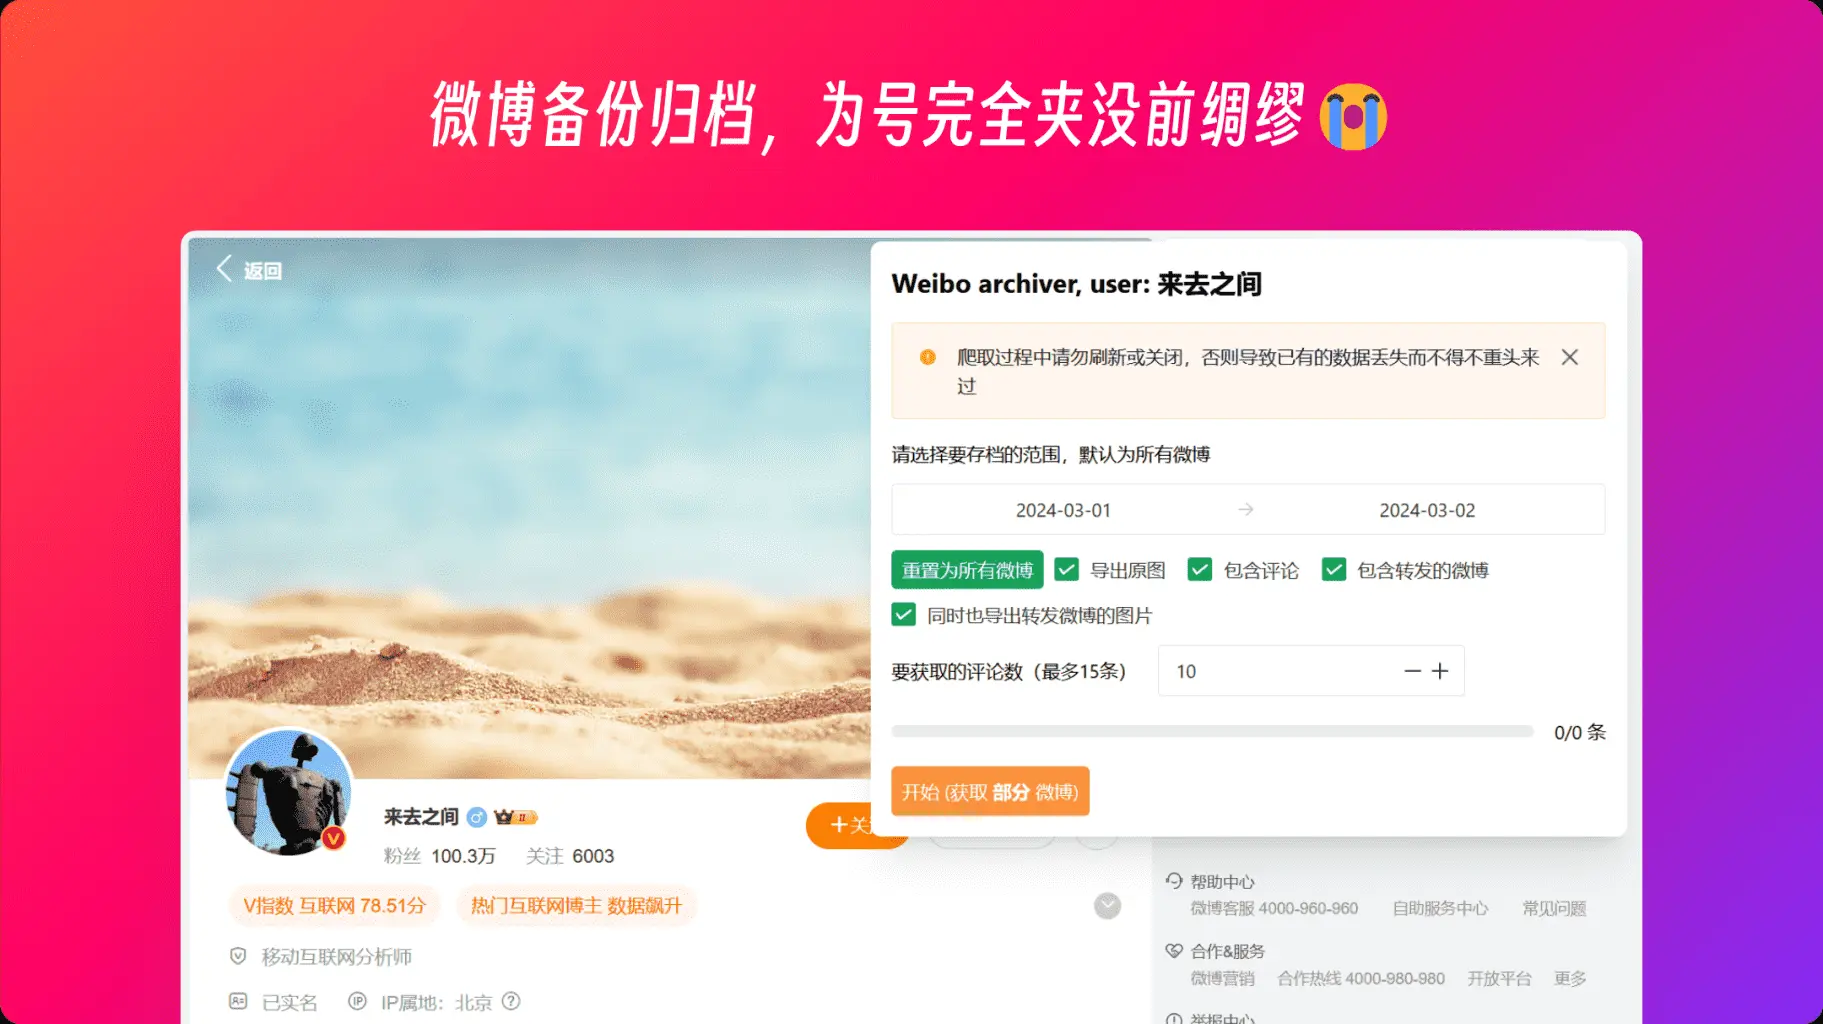The height and width of the screenshot is (1024, 1823).
Task: Click the IP属地 question mark help icon
Action: (x=511, y=1001)
